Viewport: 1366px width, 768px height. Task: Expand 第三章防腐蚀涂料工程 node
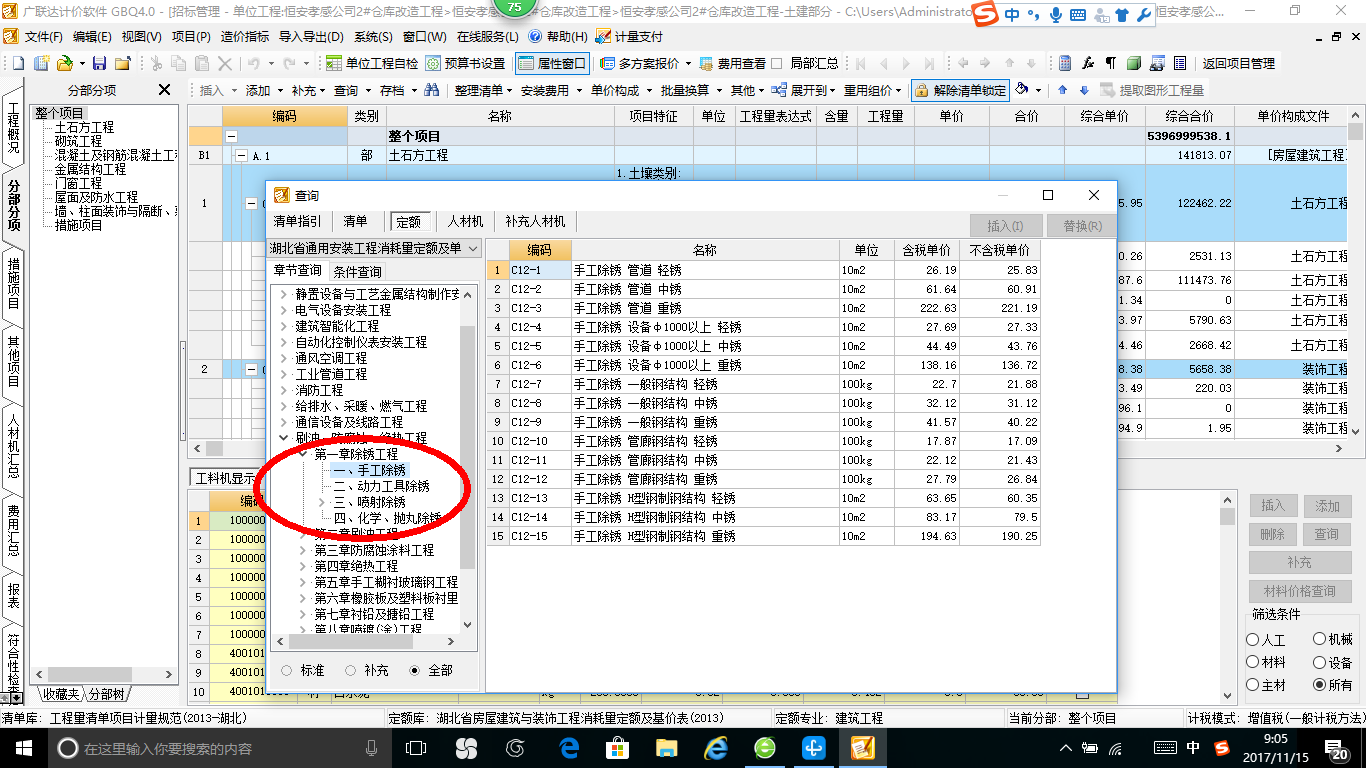(304, 550)
